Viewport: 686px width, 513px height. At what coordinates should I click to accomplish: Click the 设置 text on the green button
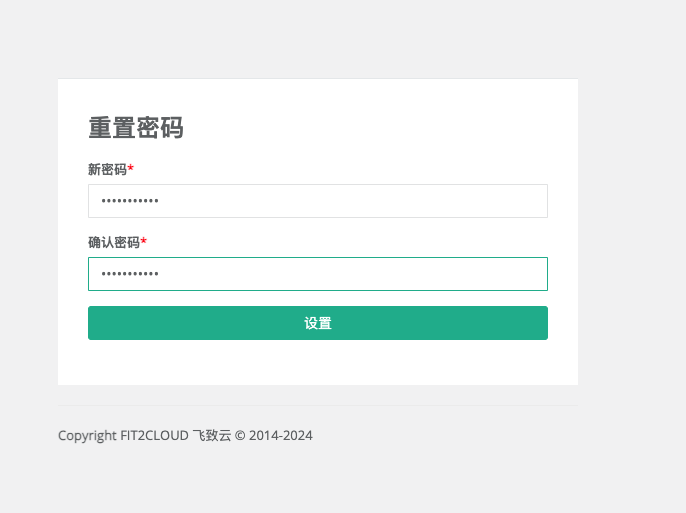tap(318, 323)
